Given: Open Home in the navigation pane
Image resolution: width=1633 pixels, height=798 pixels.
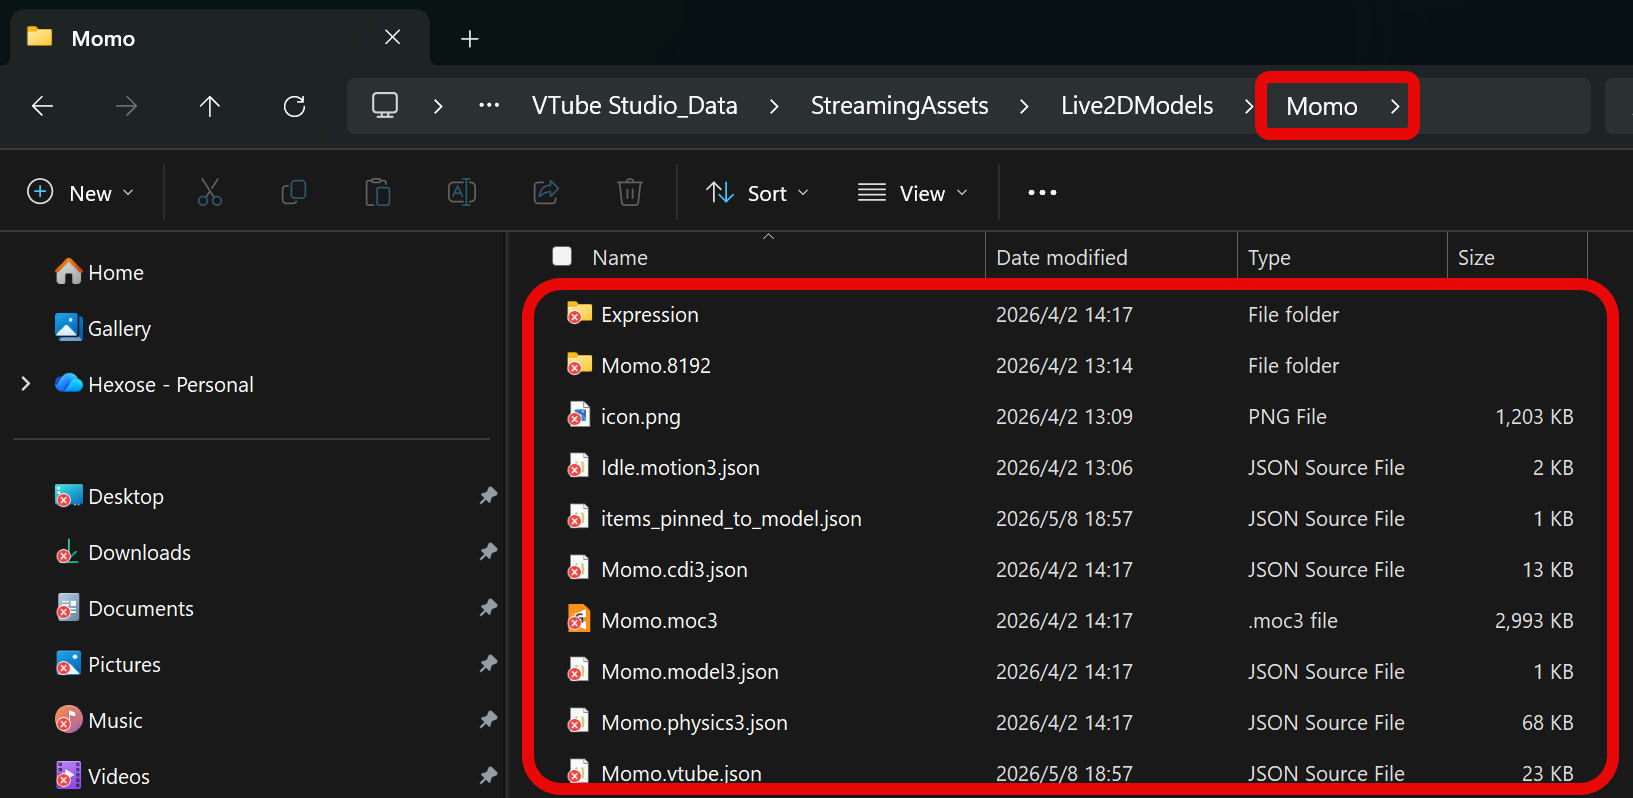Looking at the screenshot, I should pyautogui.click(x=100, y=272).
